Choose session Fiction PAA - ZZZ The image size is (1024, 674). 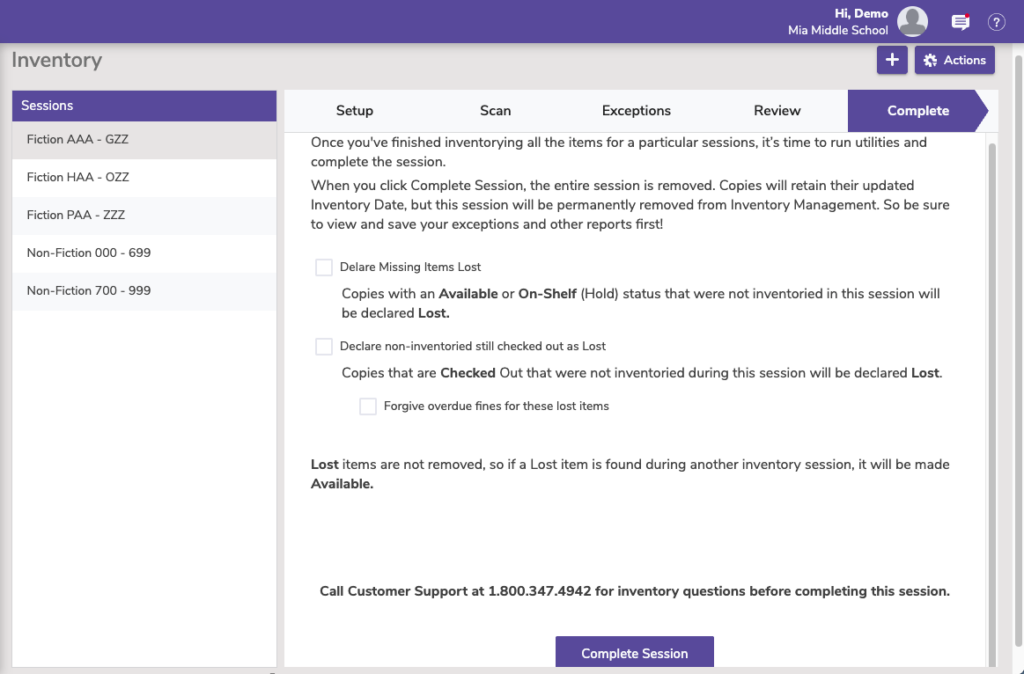[x=144, y=216]
